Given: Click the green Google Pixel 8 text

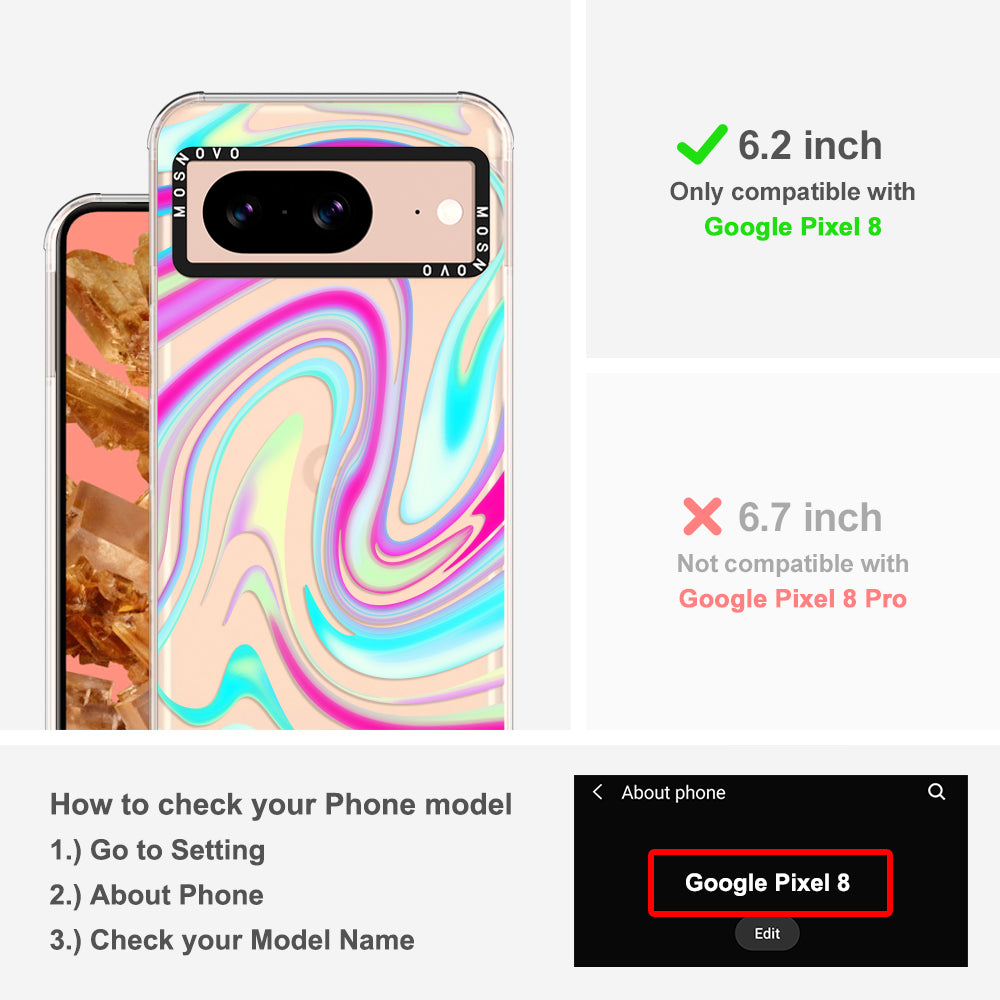Looking at the screenshot, I should pos(793,227).
